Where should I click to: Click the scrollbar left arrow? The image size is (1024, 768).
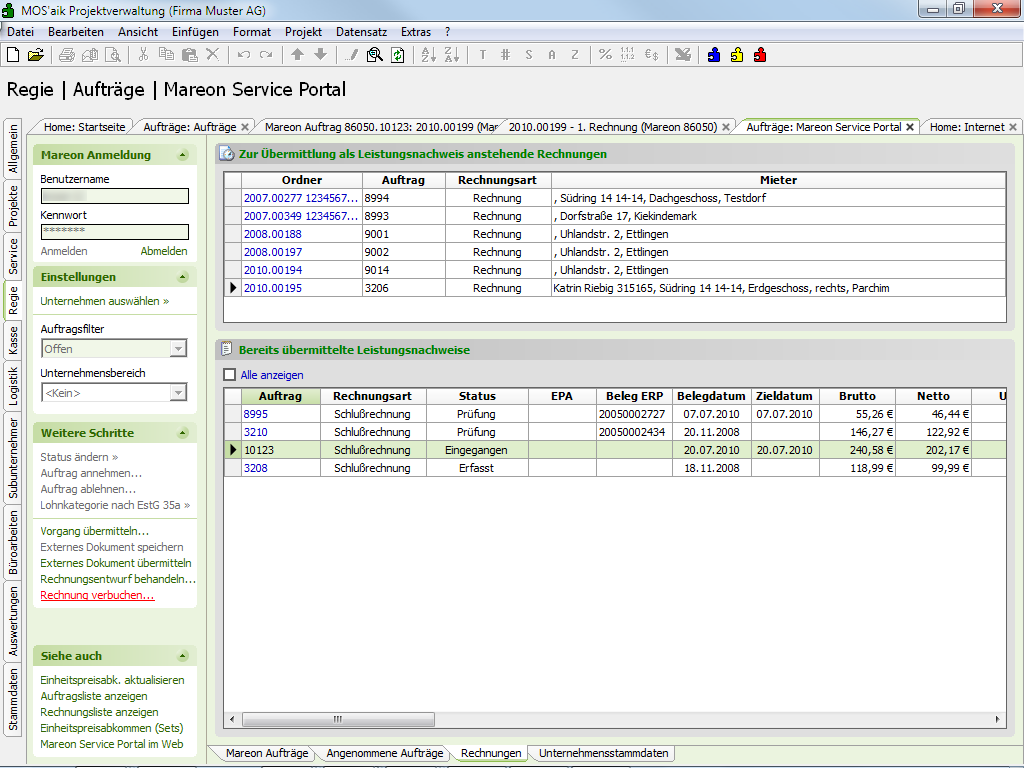[232, 719]
